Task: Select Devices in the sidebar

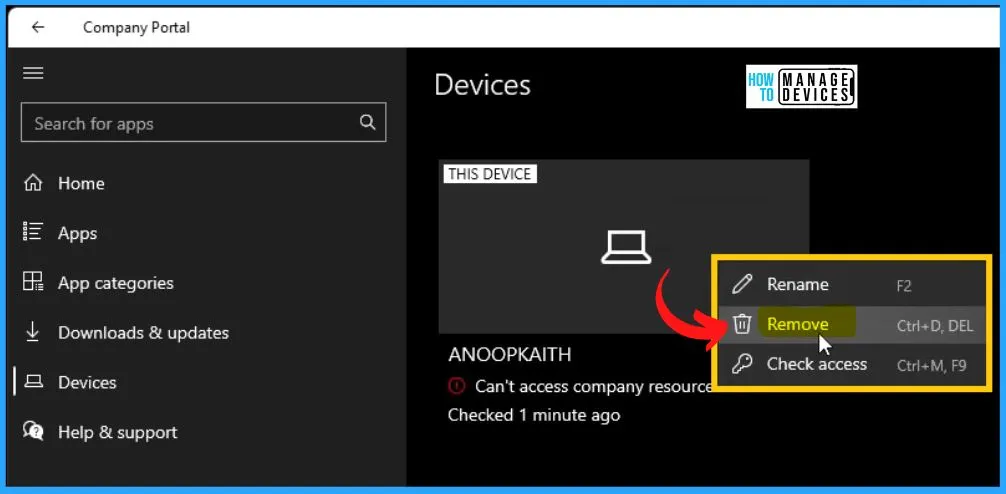Action: pyautogui.click(x=87, y=382)
